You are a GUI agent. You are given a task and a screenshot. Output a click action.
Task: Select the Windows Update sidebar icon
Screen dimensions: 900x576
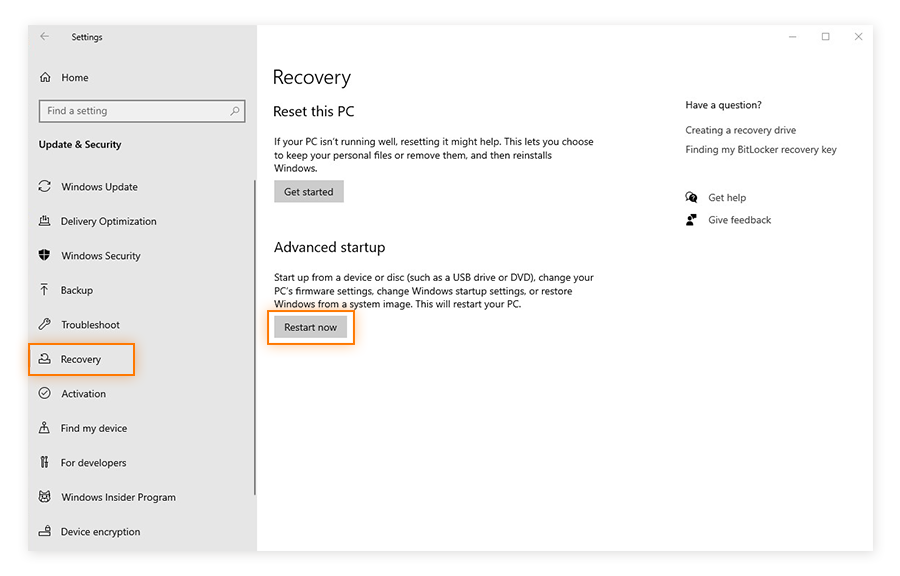coord(46,186)
